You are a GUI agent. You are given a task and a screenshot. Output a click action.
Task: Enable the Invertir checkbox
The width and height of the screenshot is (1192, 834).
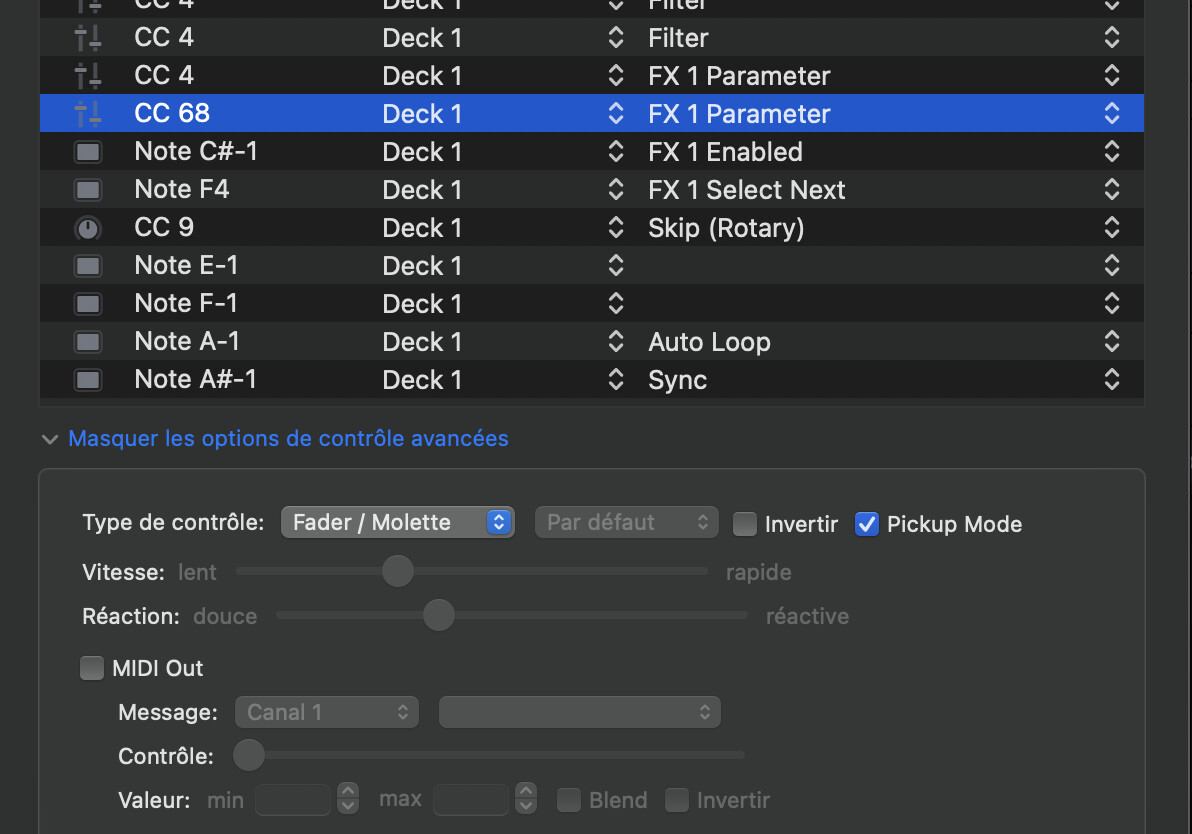744,523
